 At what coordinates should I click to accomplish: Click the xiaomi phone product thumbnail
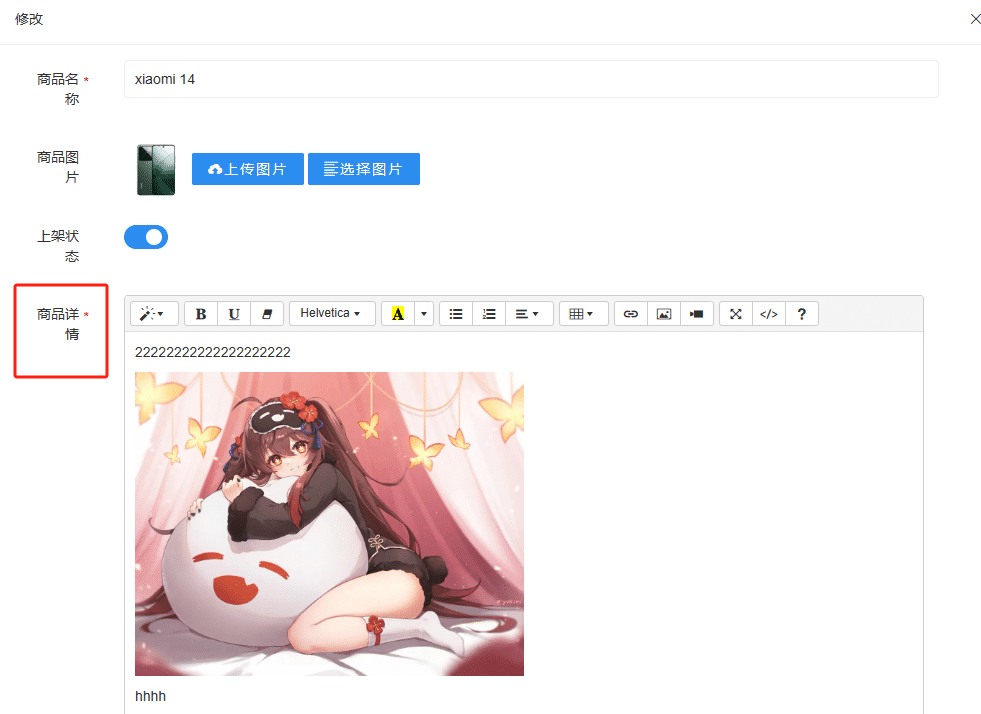(x=156, y=170)
